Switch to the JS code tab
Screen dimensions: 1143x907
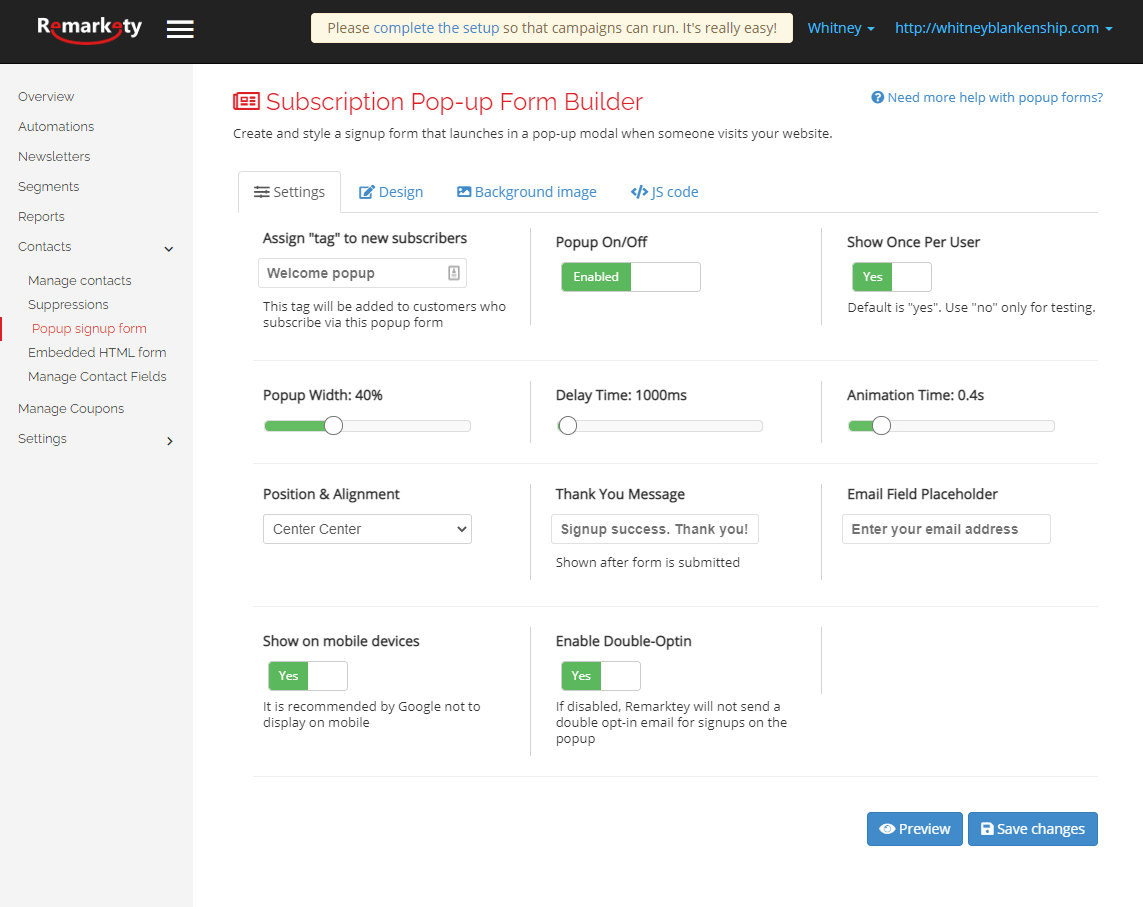click(664, 192)
